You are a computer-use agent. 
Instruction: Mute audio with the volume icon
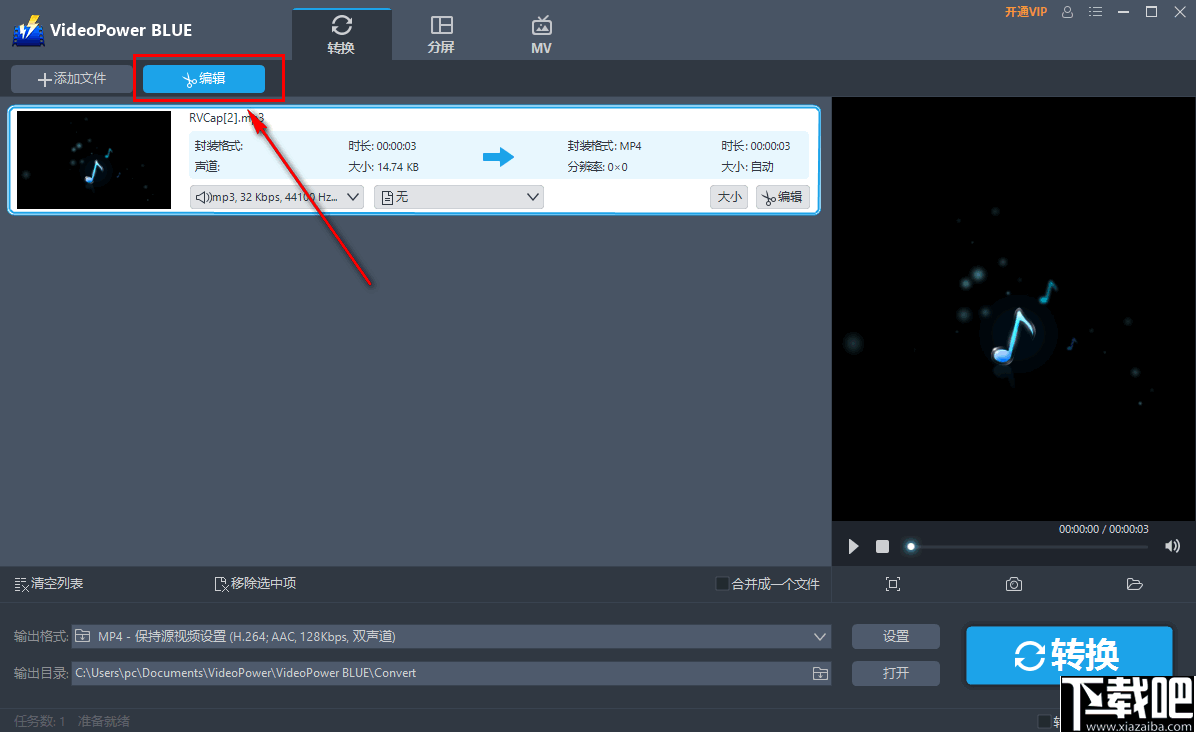click(1172, 546)
